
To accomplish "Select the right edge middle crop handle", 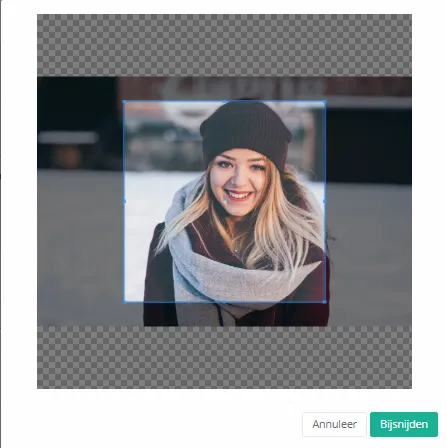I will pos(324,201).
